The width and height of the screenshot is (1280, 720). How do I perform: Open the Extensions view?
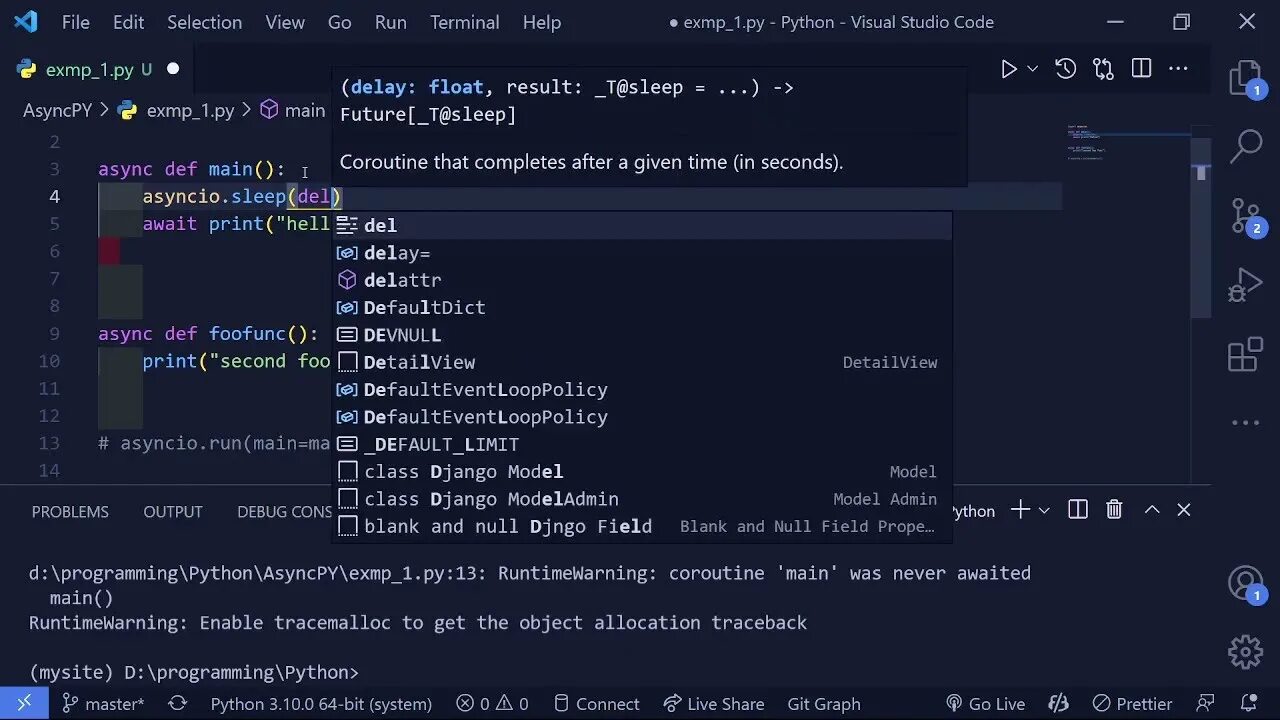click(x=1246, y=354)
